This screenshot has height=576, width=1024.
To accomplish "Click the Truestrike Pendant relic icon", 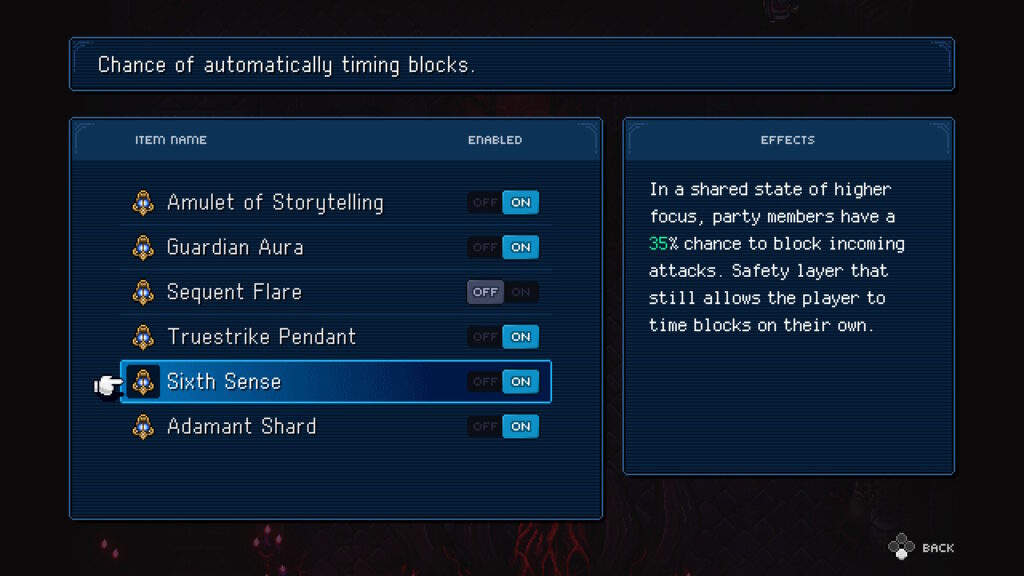I will 143,337.
